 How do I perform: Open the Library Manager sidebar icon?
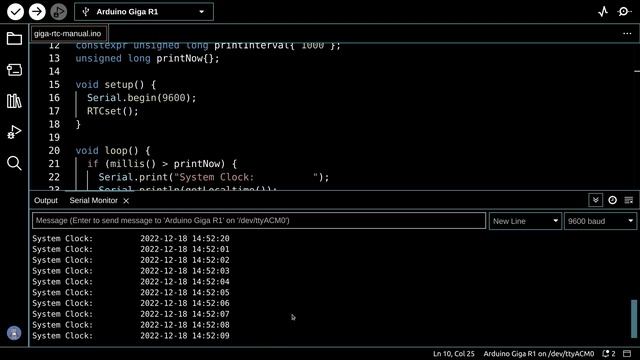(14, 101)
